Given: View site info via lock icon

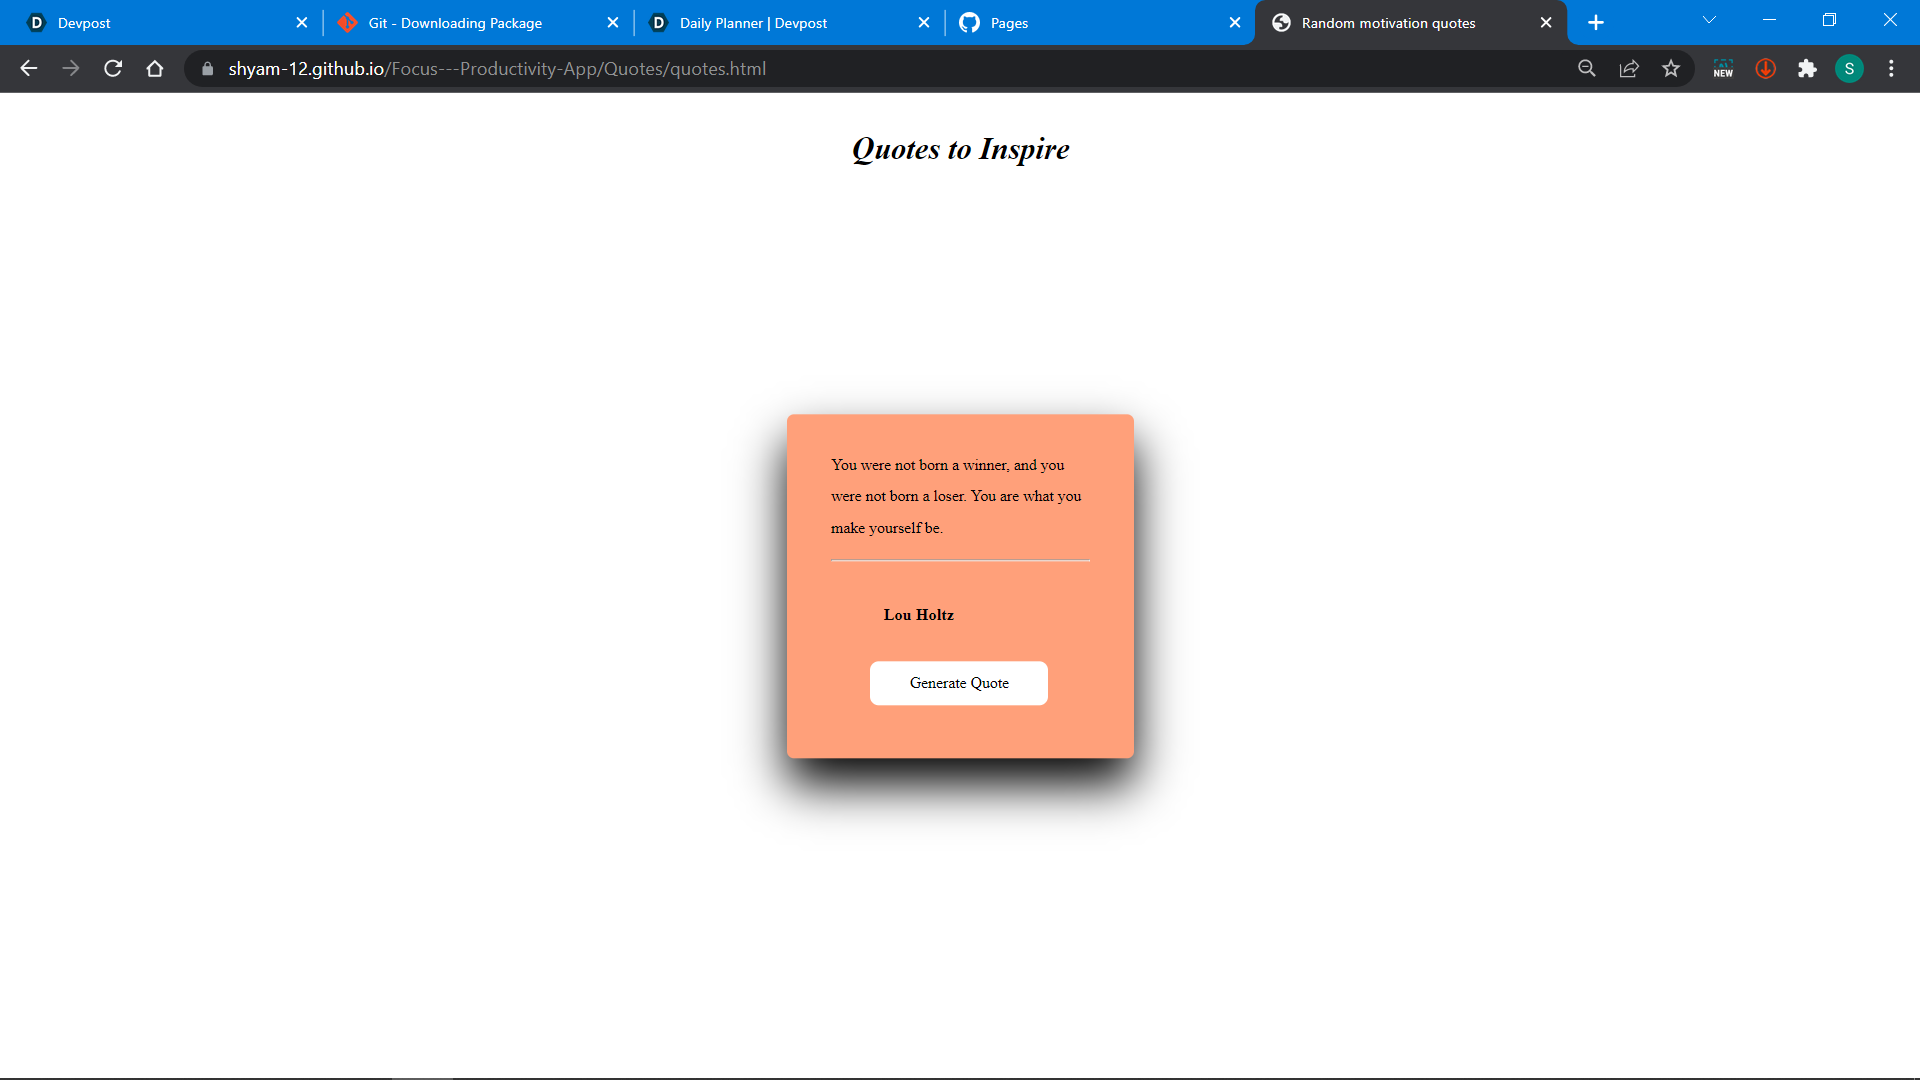Looking at the screenshot, I should (x=208, y=68).
